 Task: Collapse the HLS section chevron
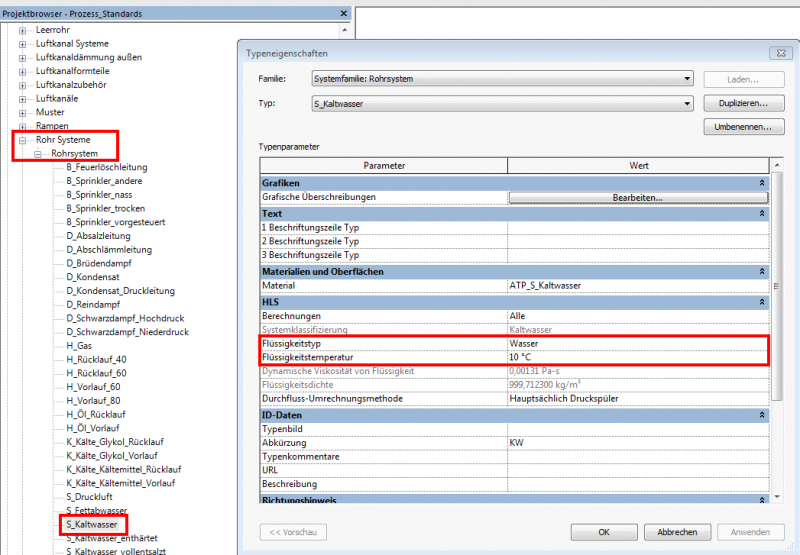tap(763, 302)
